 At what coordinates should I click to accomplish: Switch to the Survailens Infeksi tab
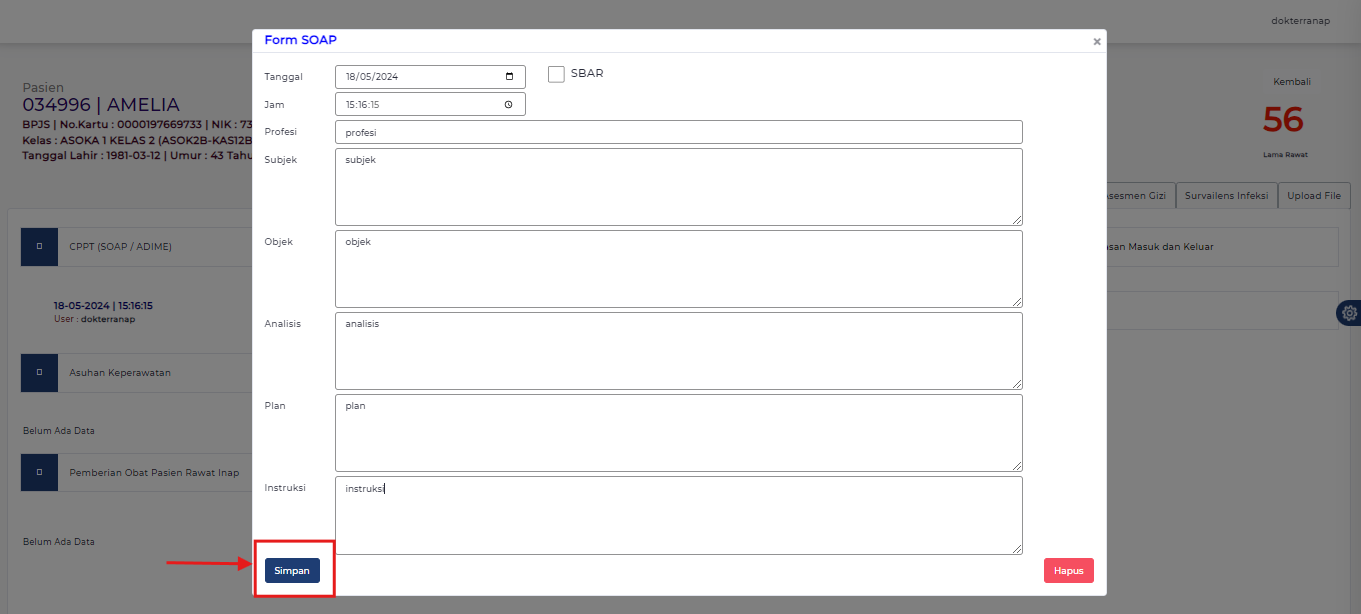tap(1226, 195)
